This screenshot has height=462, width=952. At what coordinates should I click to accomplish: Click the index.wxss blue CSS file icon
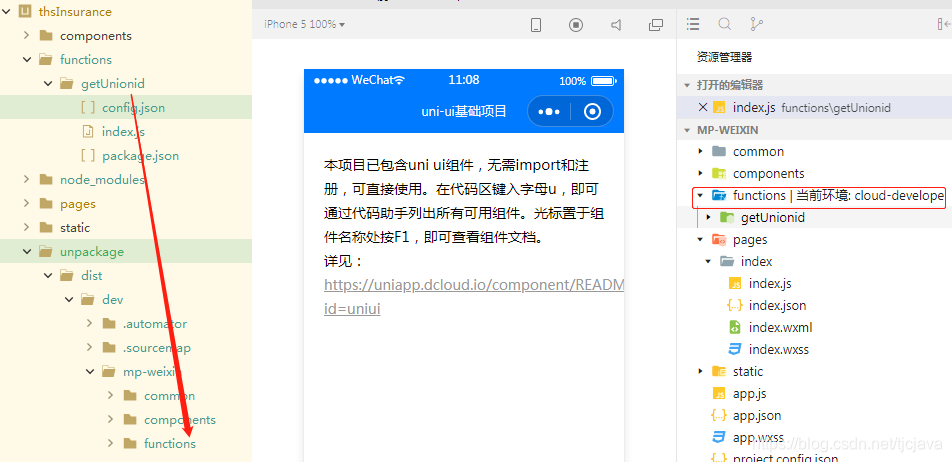point(735,350)
